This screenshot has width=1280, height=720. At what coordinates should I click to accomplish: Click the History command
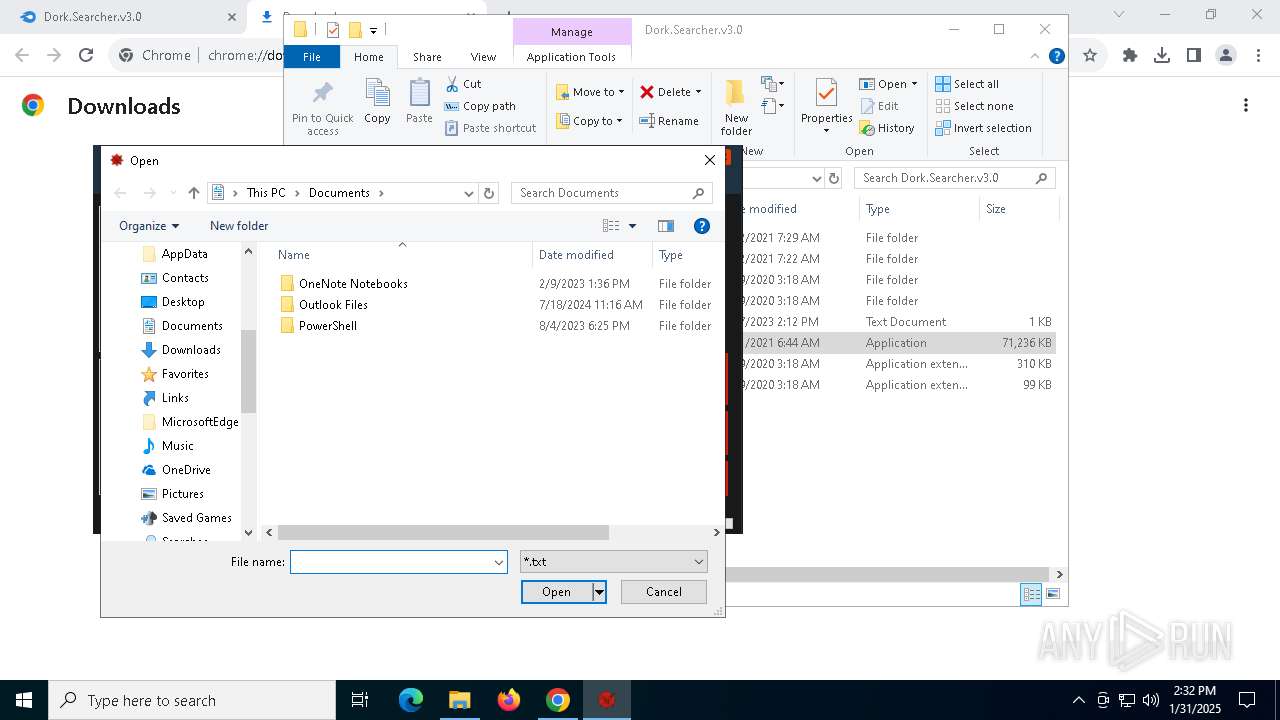[x=887, y=128]
